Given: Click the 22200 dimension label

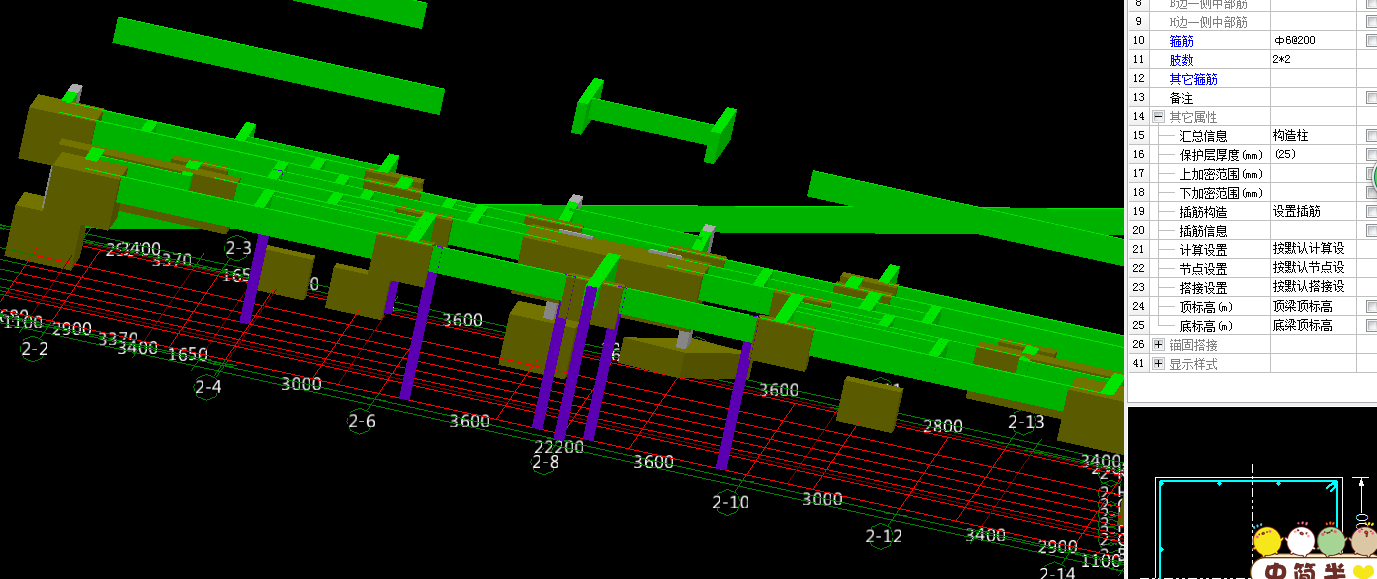Looking at the screenshot, I should (x=559, y=446).
